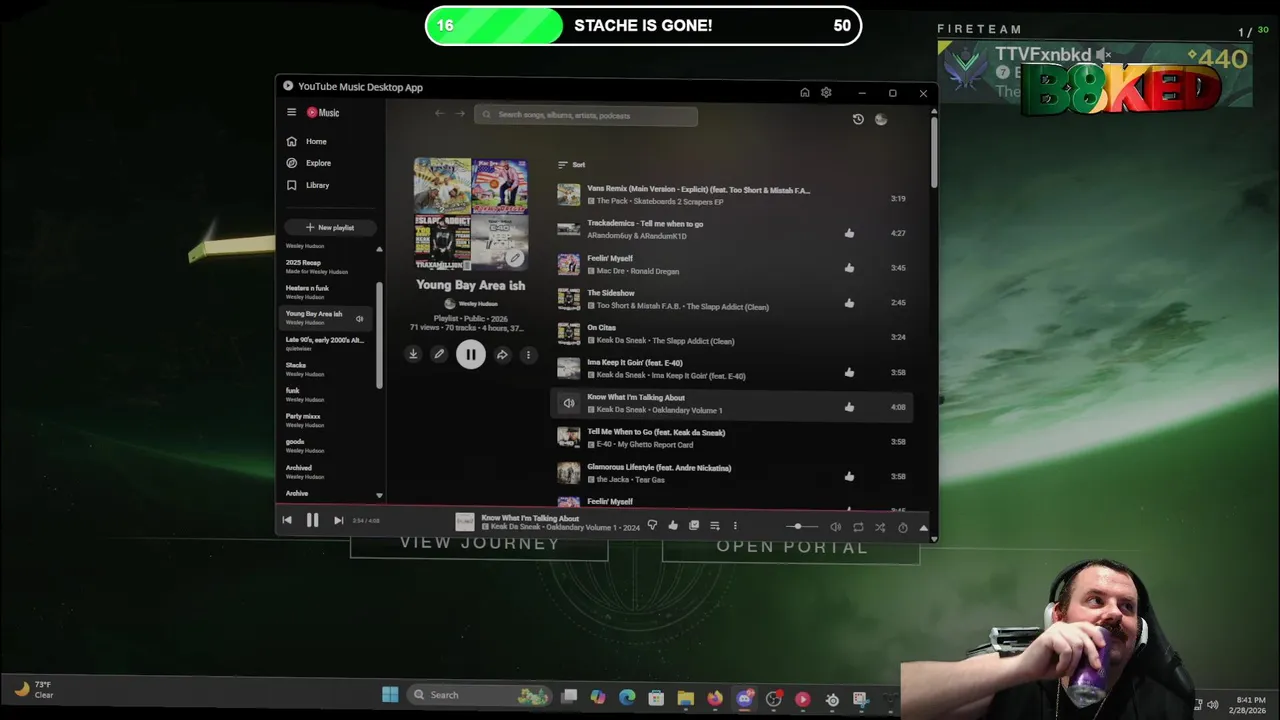Toggle like on Ima Keep It Goin'

coord(849,372)
